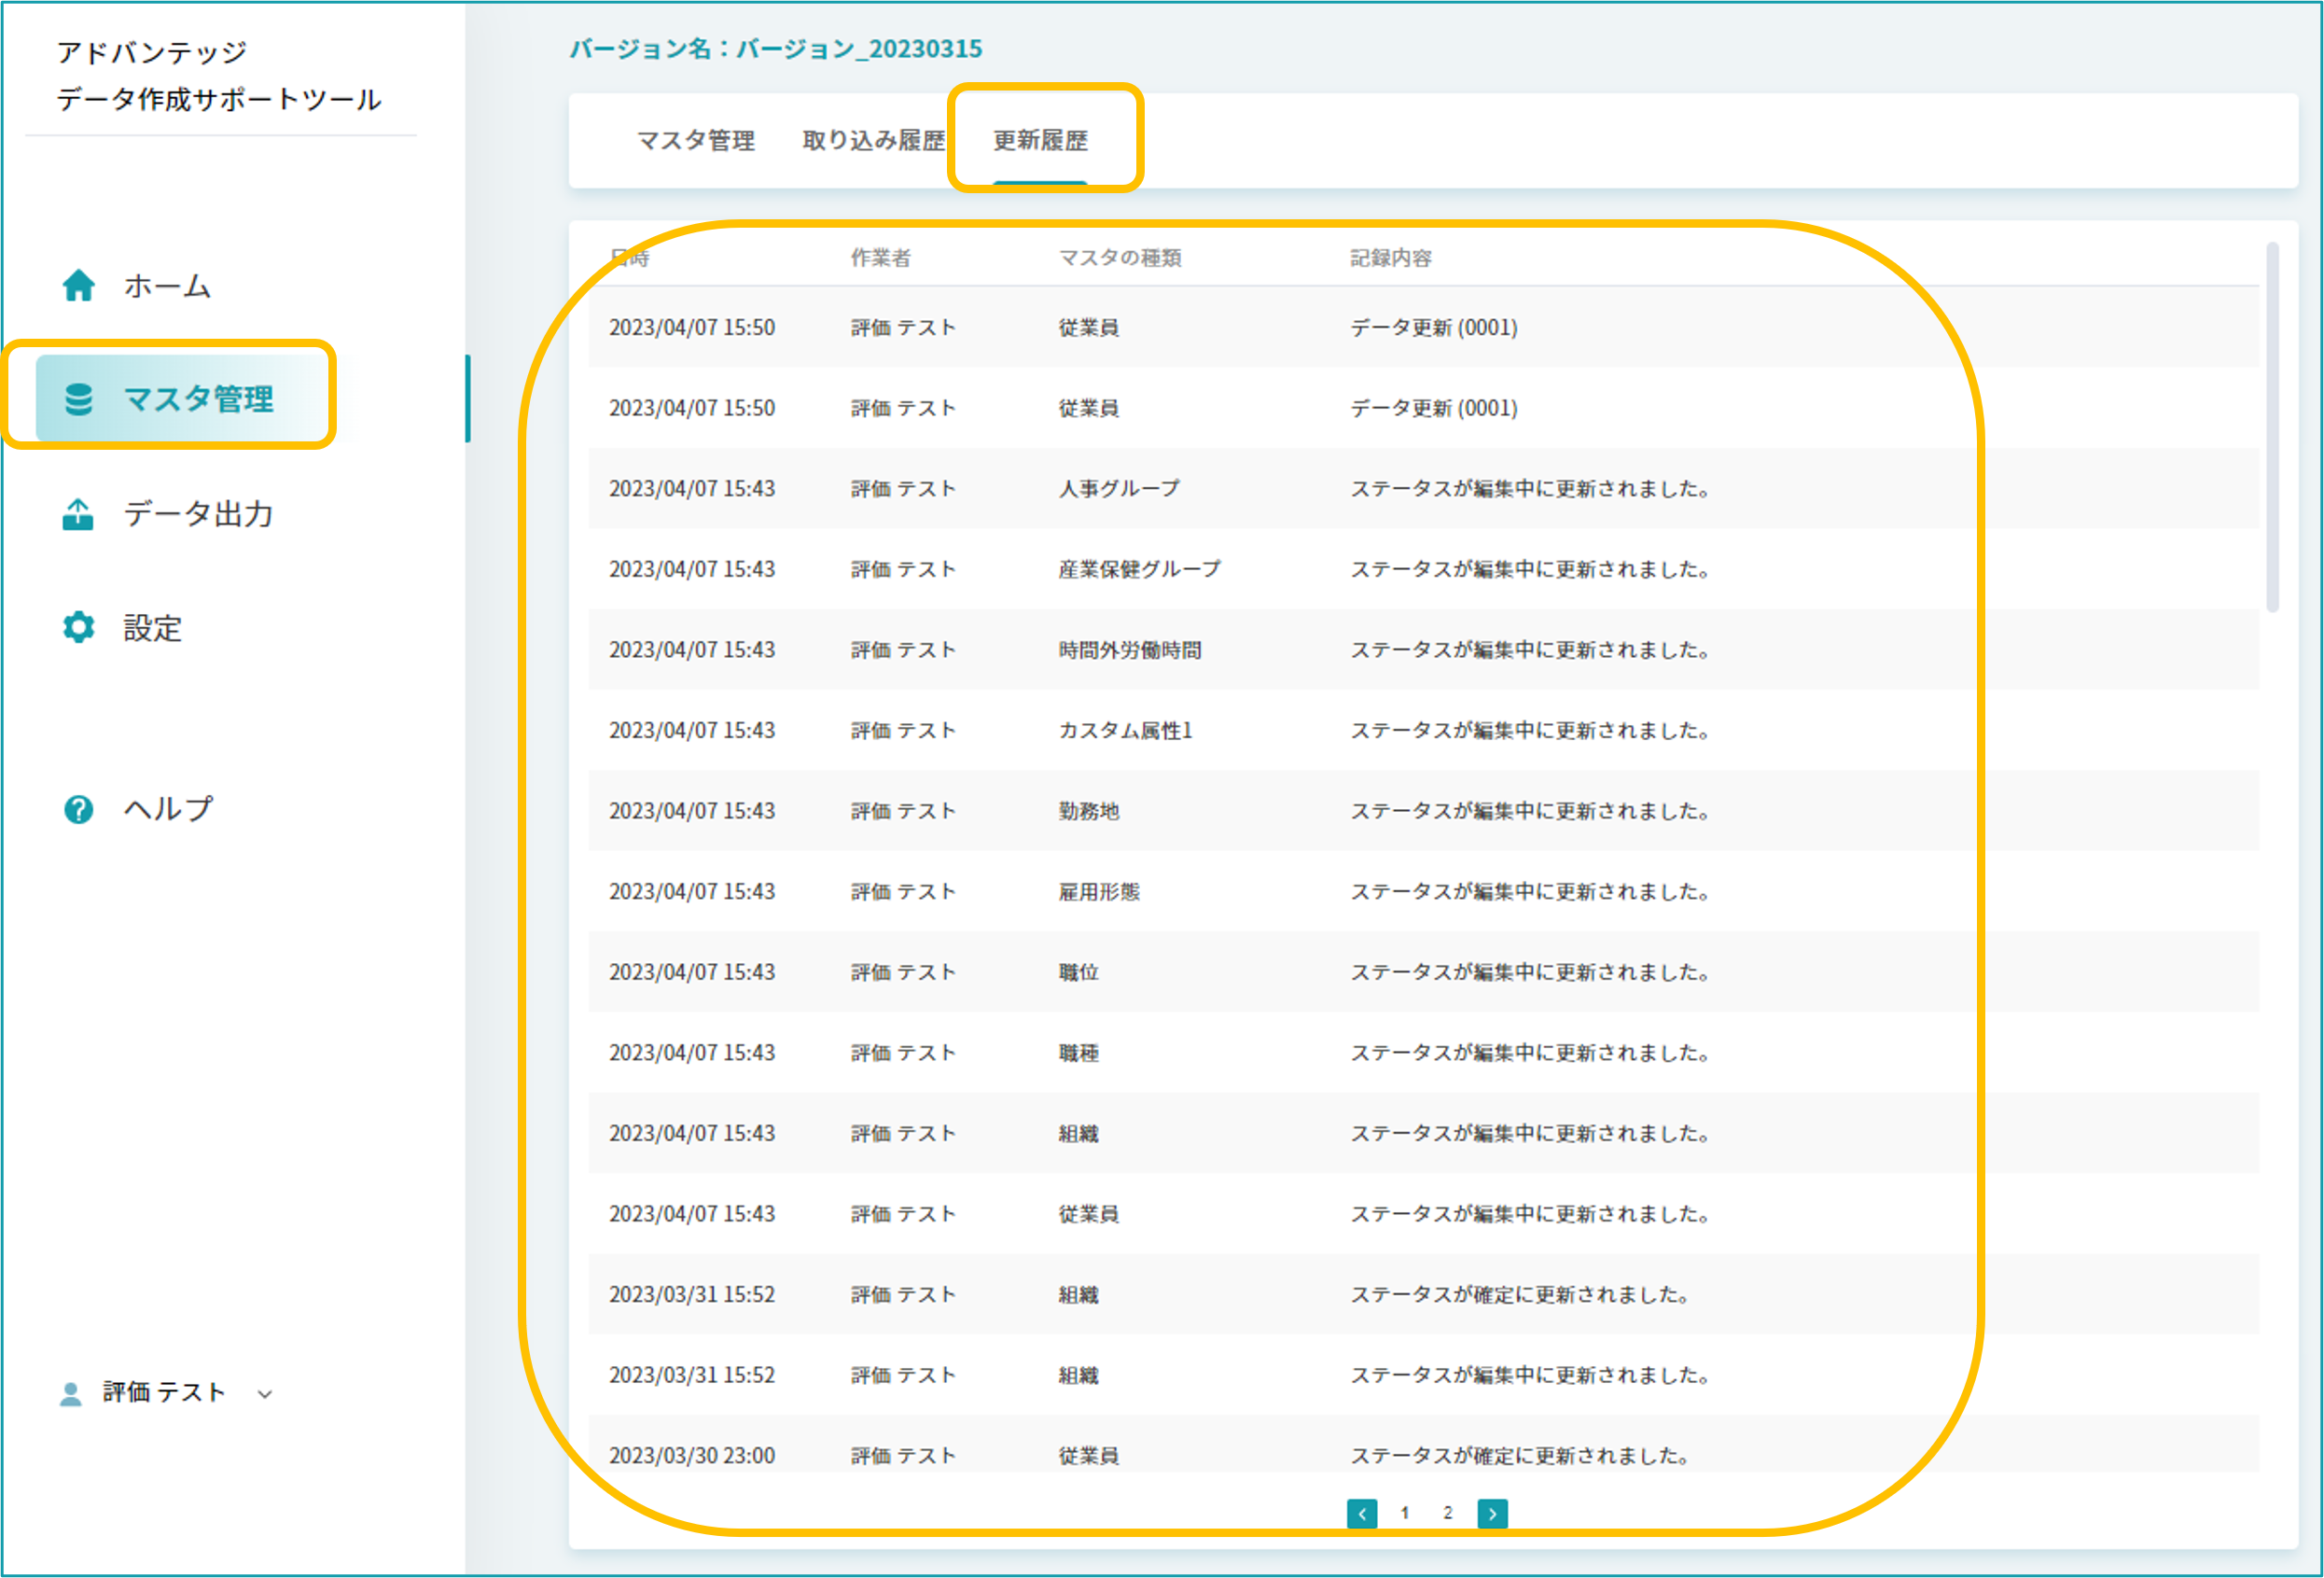
Task: Select the 人事グループ row cell
Action: pos(1119,489)
